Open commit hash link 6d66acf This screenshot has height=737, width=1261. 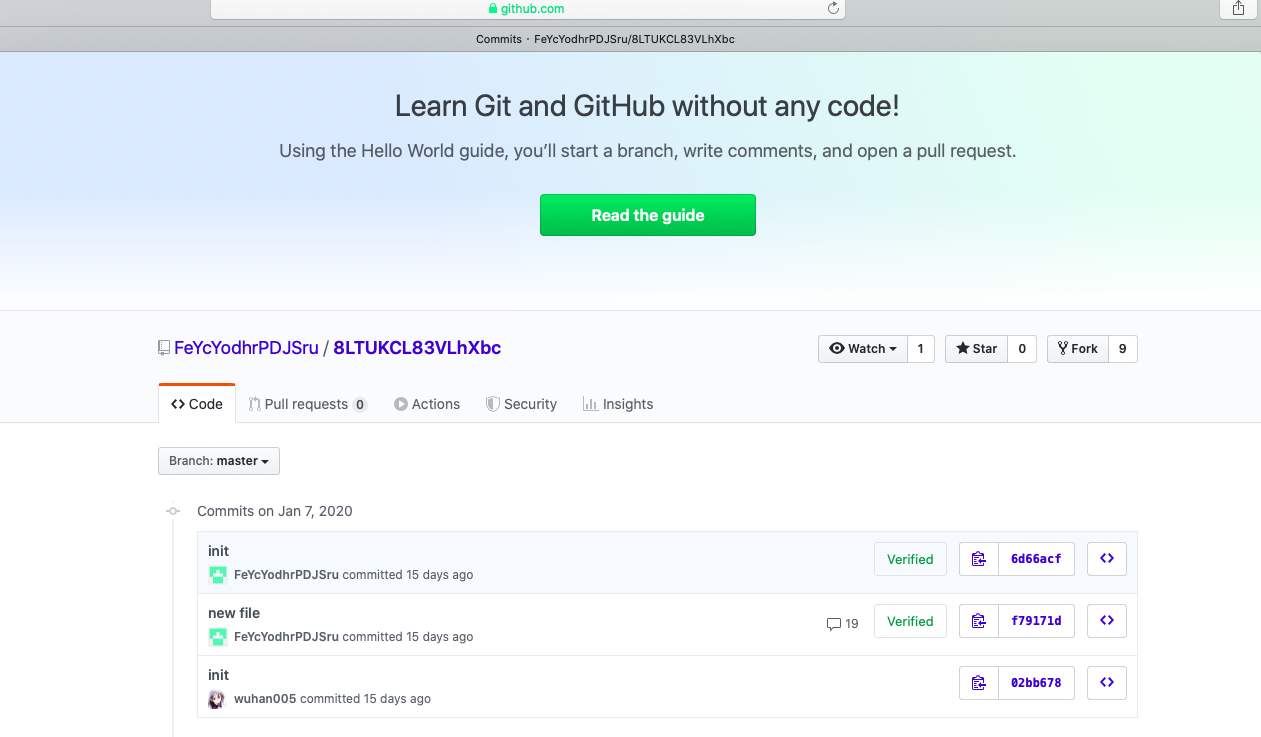(x=1036, y=559)
